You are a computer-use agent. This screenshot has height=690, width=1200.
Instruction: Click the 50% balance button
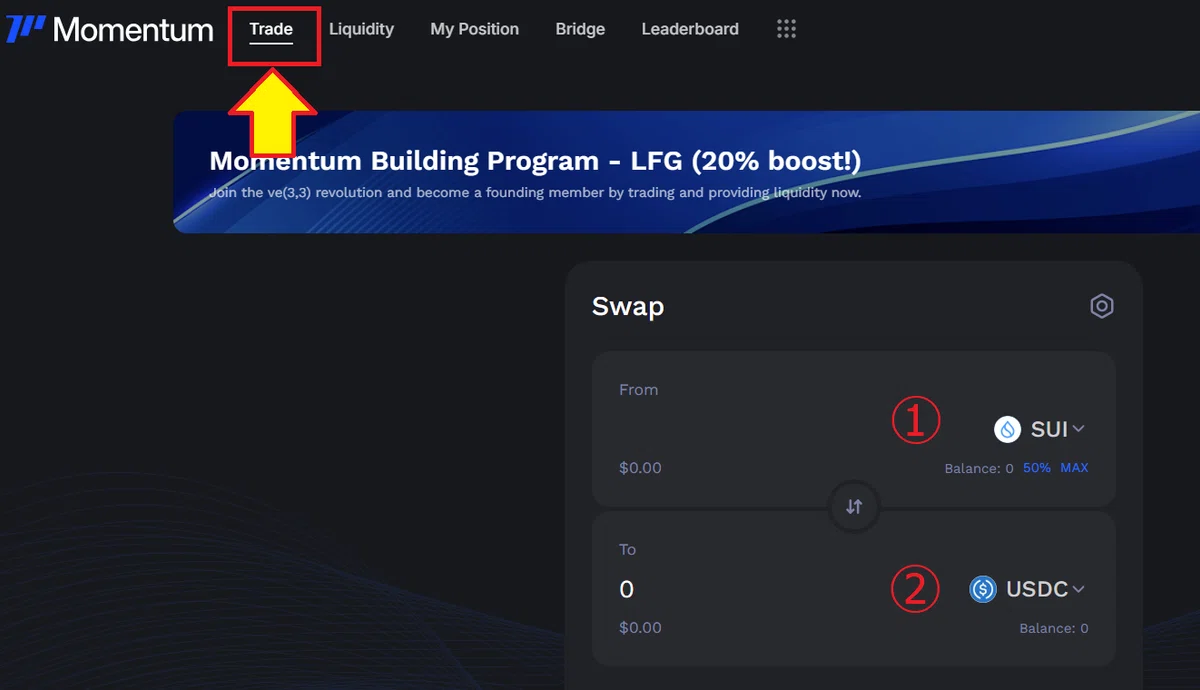click(1037, 468)
